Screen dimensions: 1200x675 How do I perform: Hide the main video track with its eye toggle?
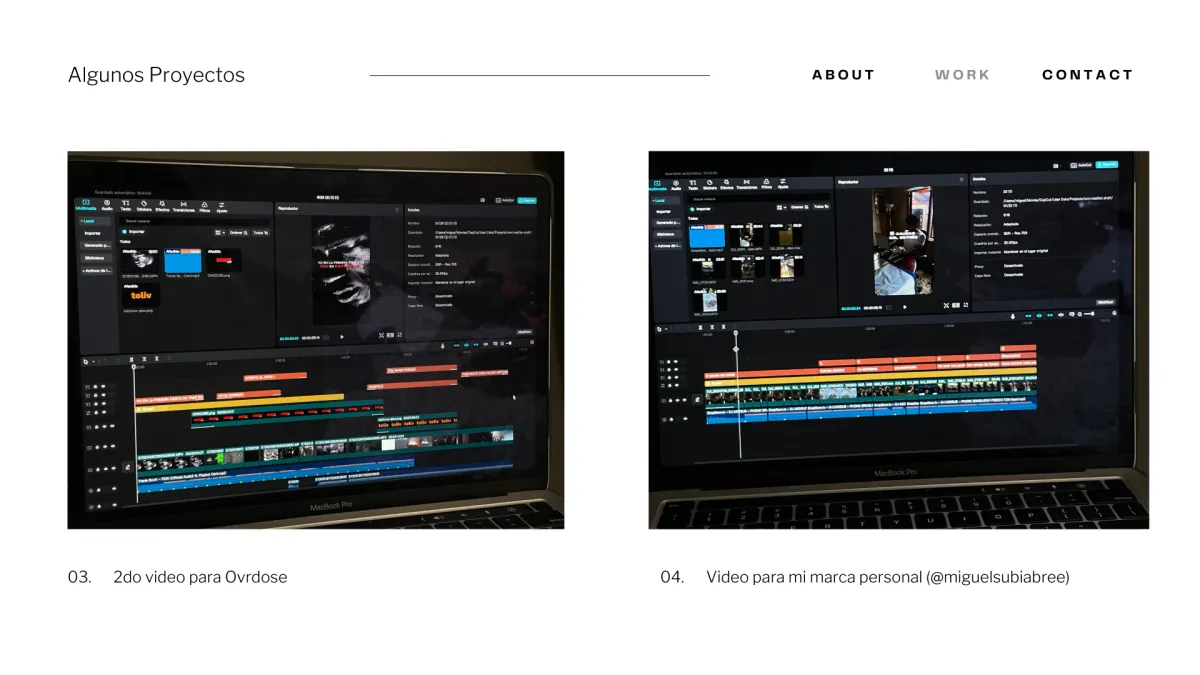(x=106, y=467)
